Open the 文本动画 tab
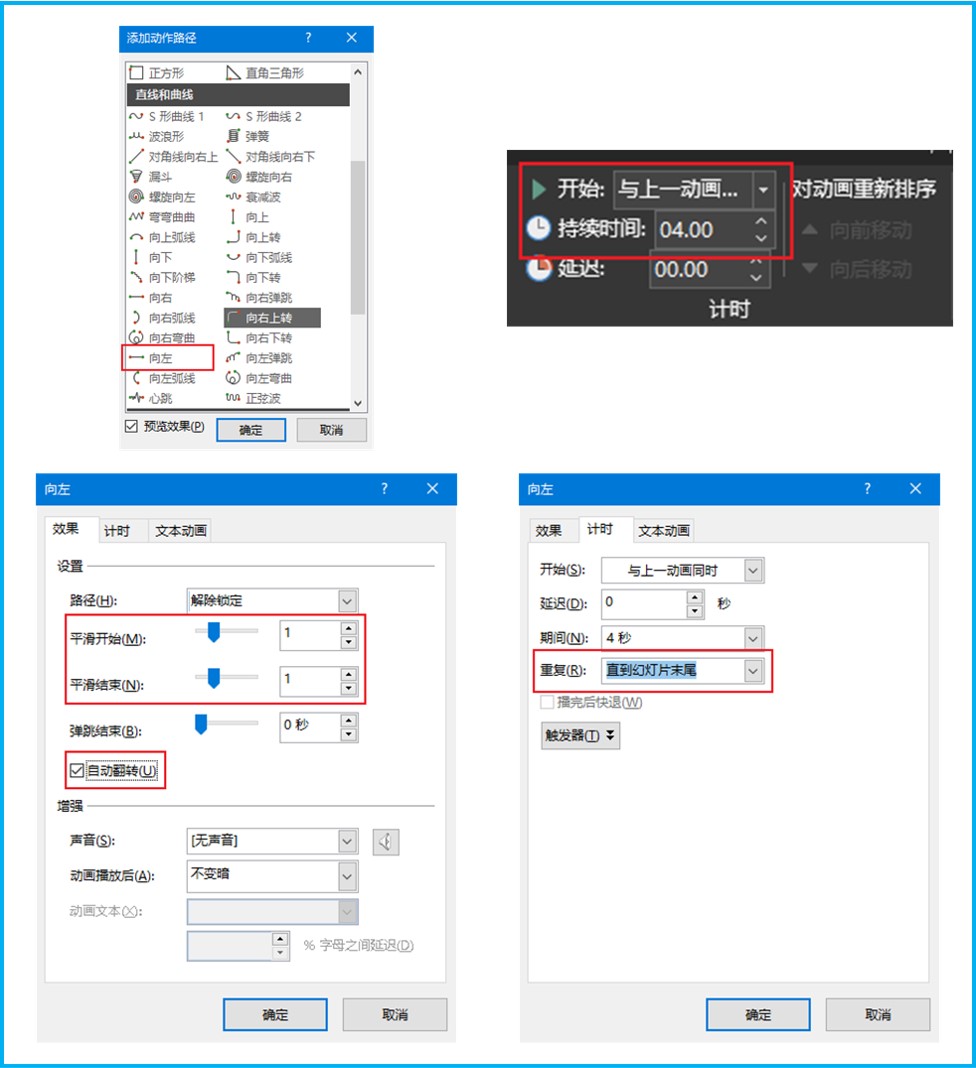976x1068 pixels. (x=179, y=530)
